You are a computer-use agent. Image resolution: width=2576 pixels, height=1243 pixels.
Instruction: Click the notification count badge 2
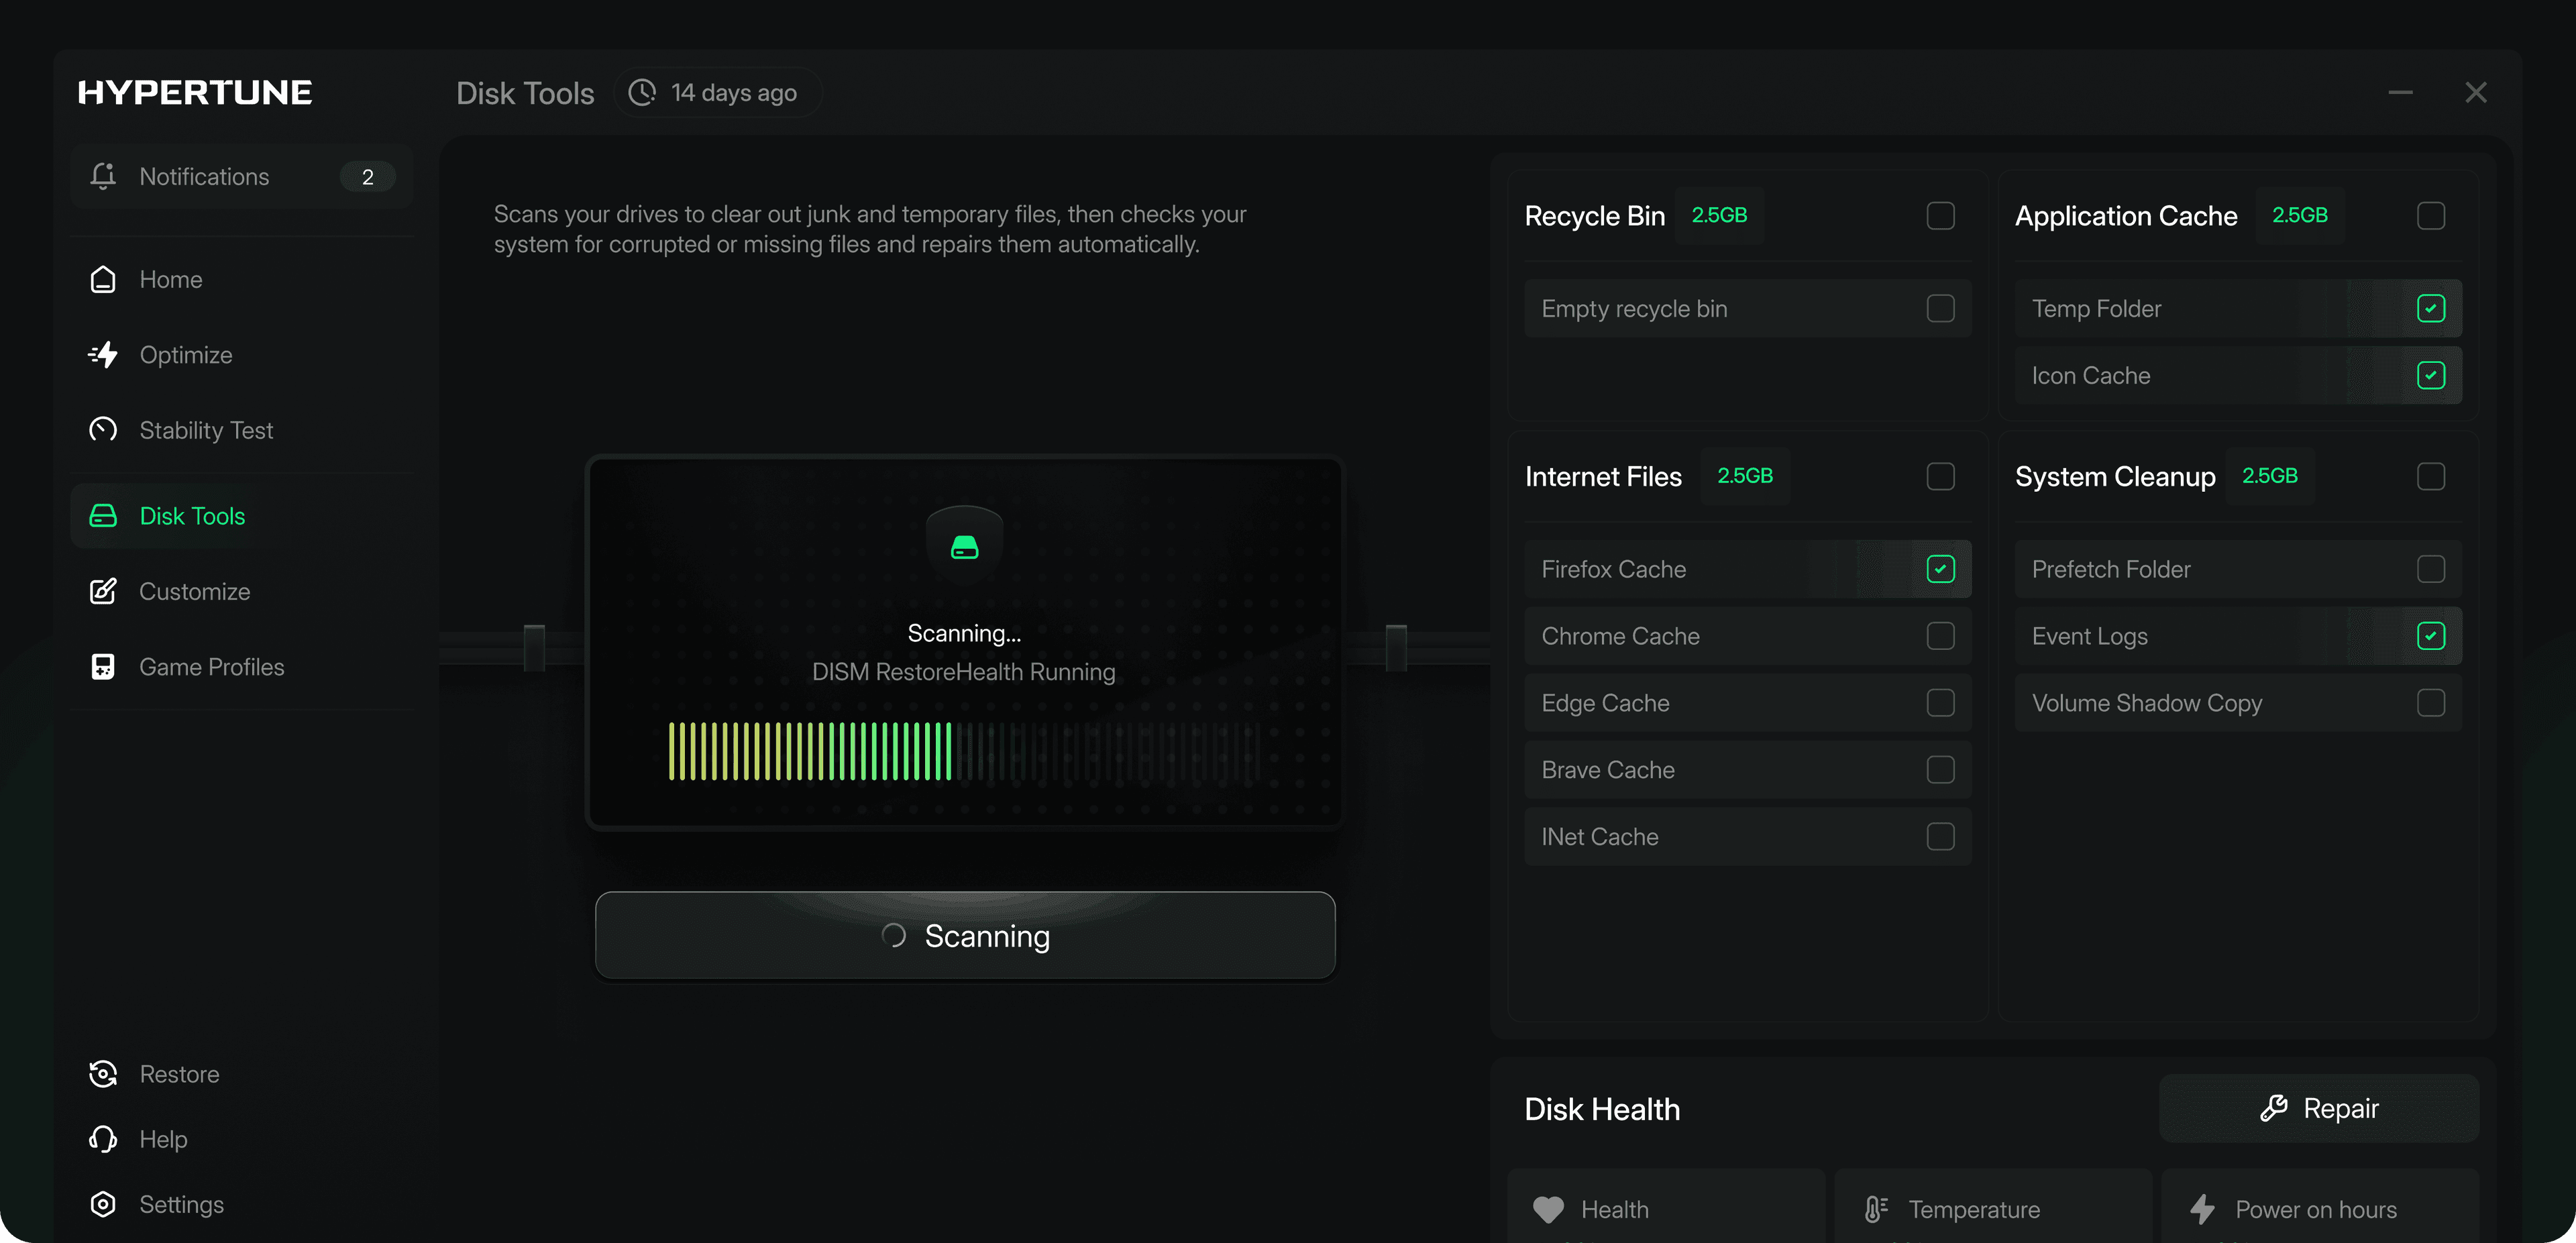(368, 176)
